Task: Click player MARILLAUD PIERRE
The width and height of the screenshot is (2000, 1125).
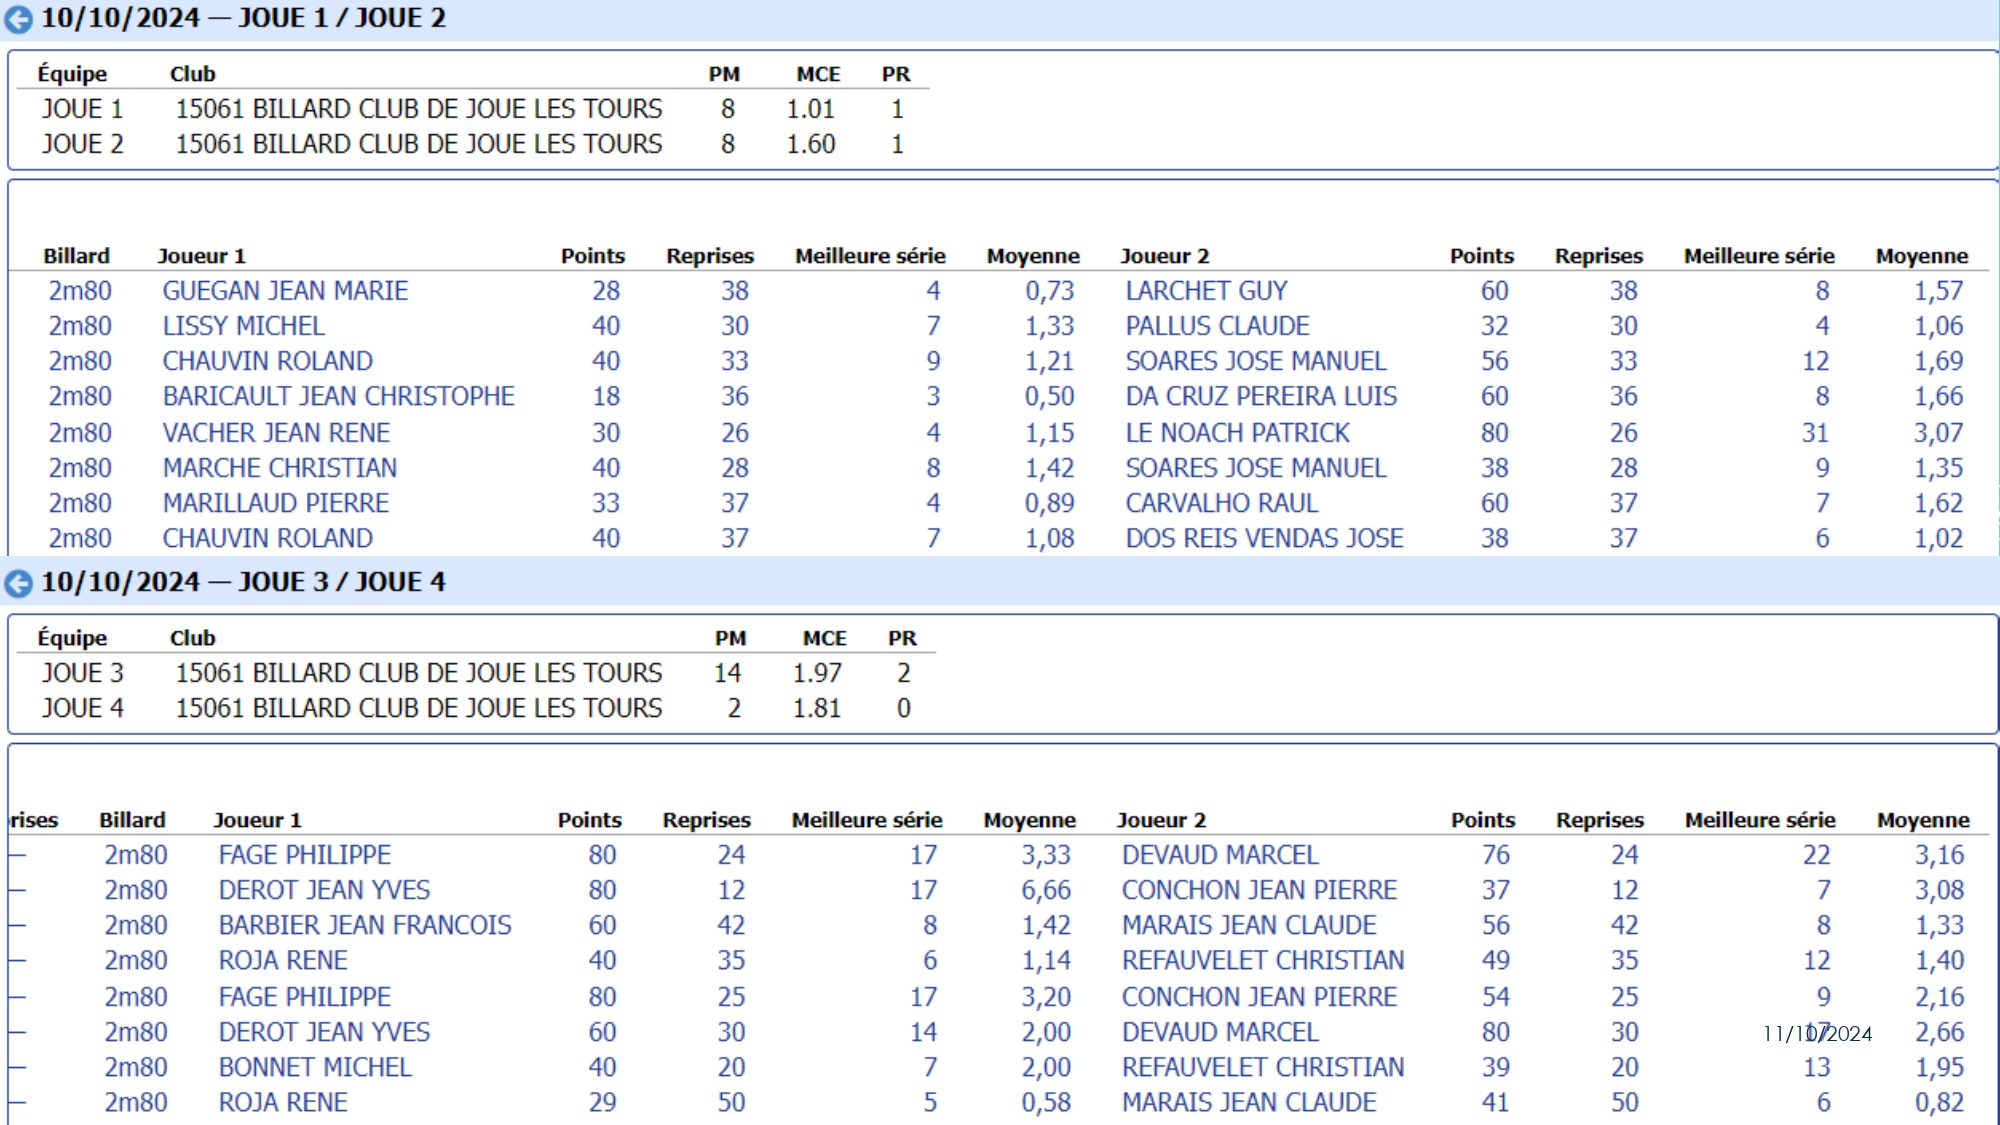Action: pos(275,503)
